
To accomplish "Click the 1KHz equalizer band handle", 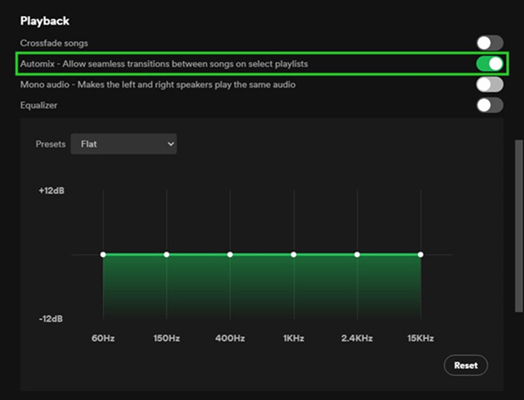I will 293,255.
